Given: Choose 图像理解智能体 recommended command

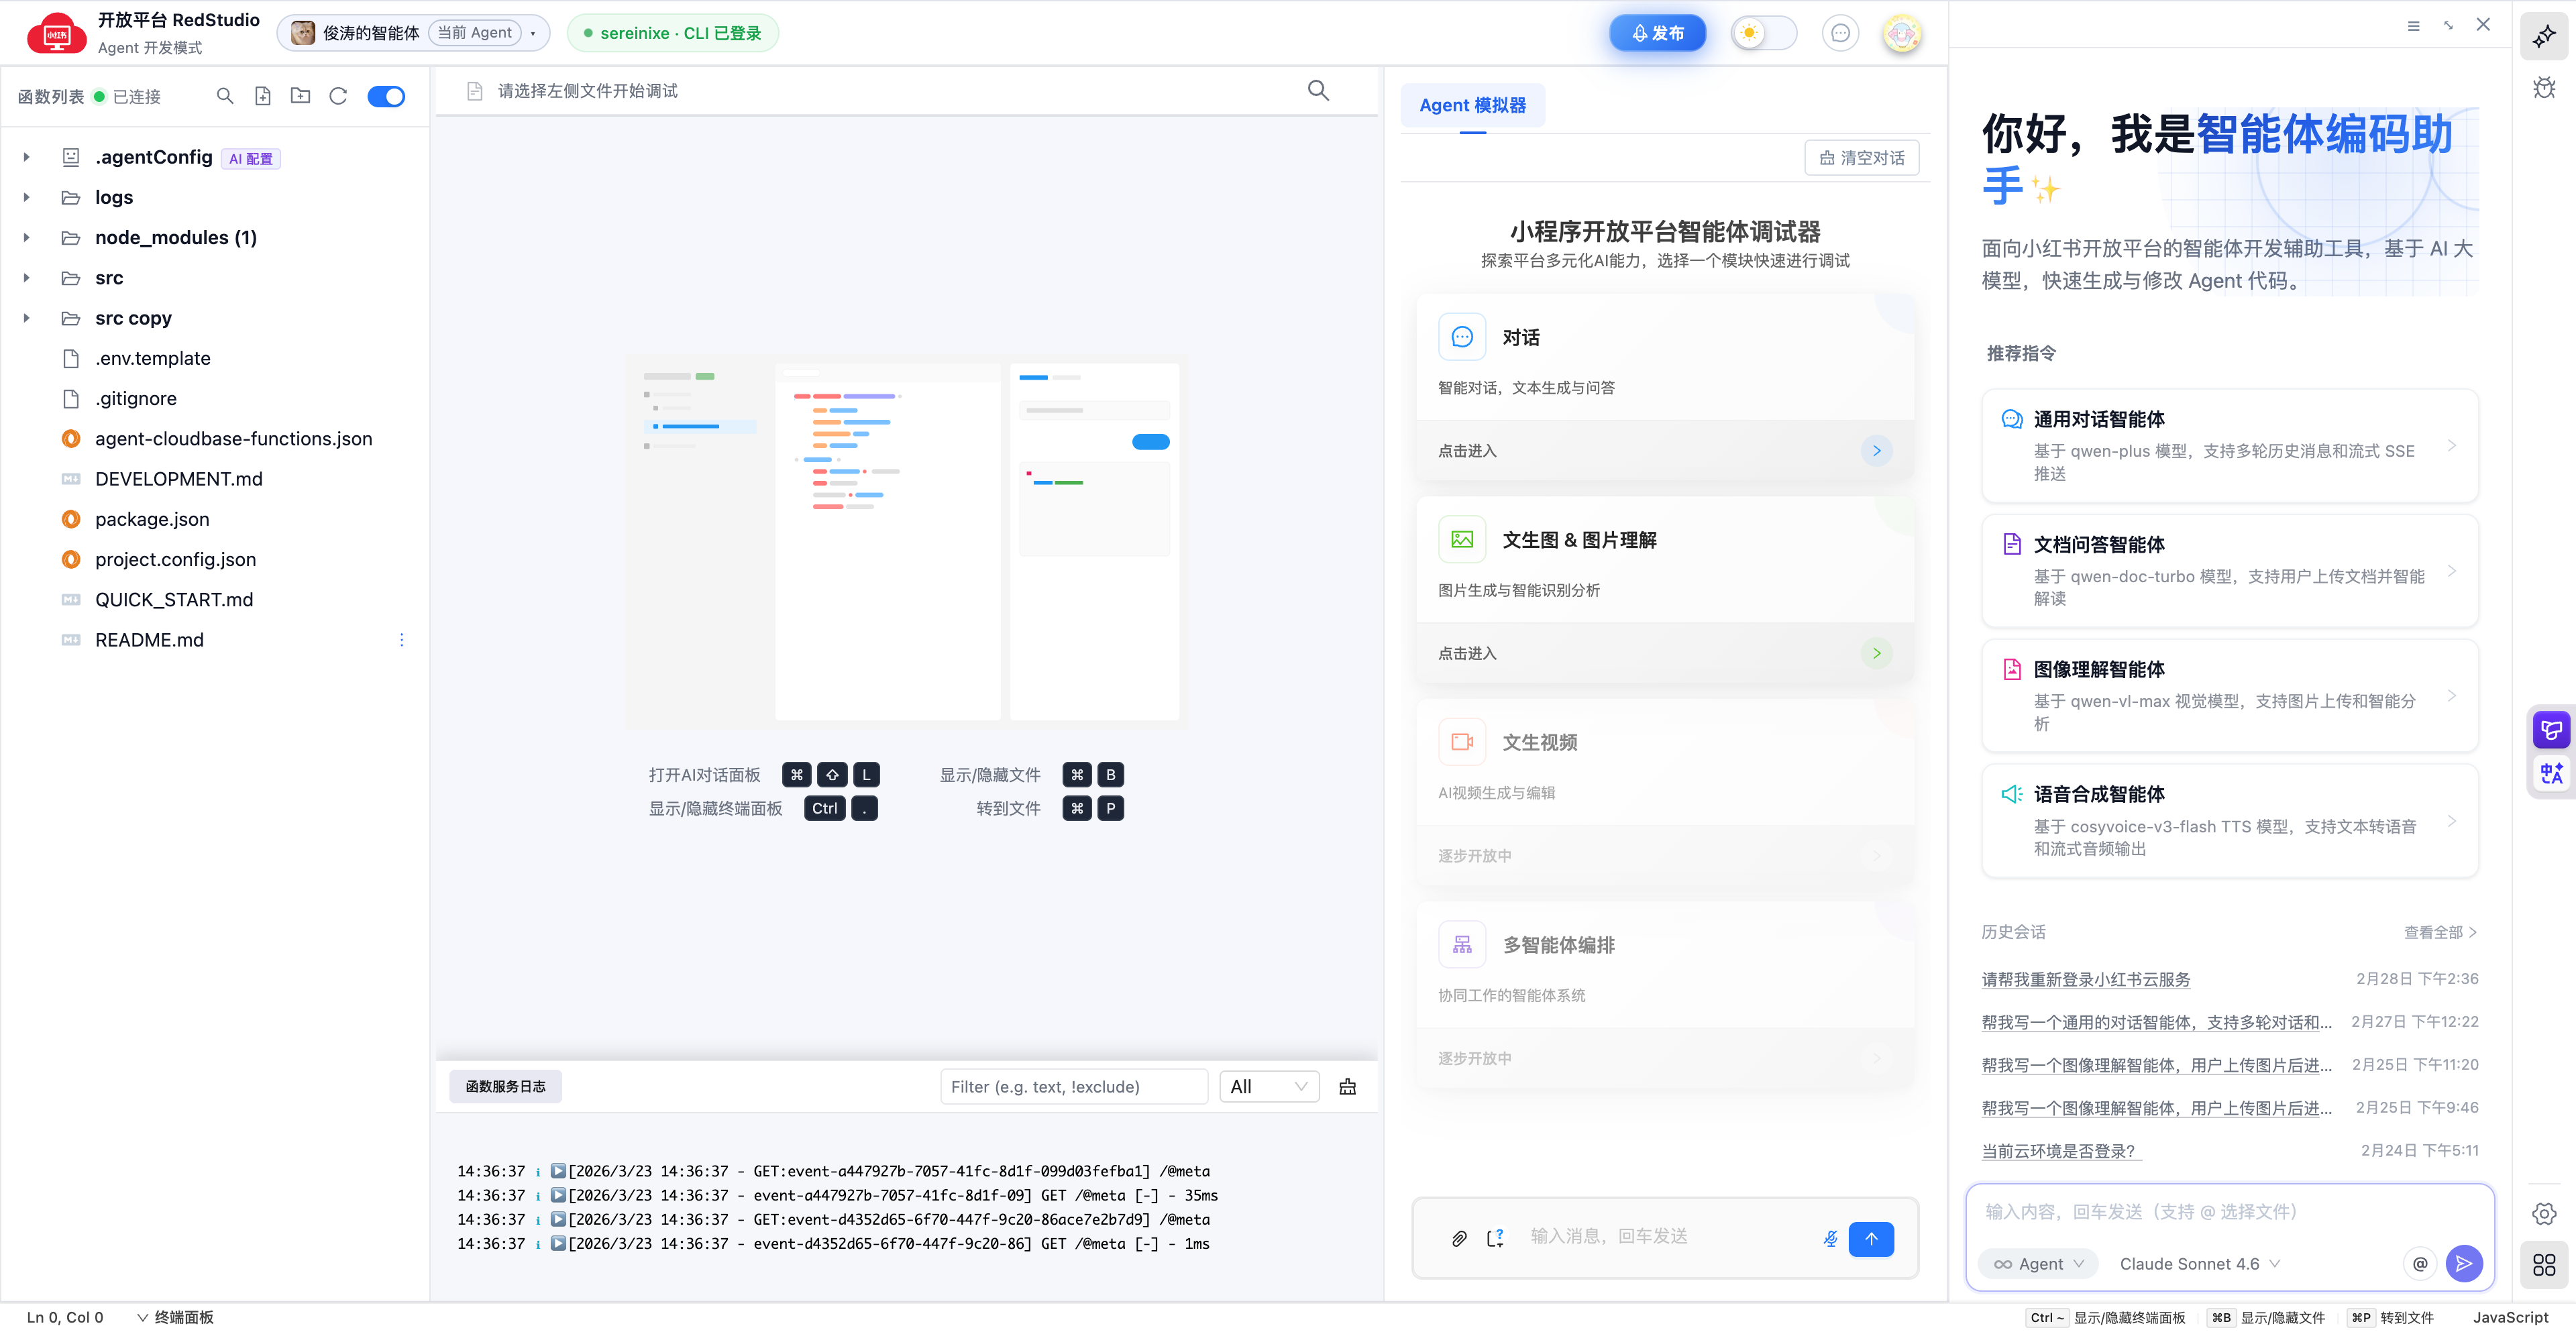Looking at the screenshot, I should [2229, 696].
